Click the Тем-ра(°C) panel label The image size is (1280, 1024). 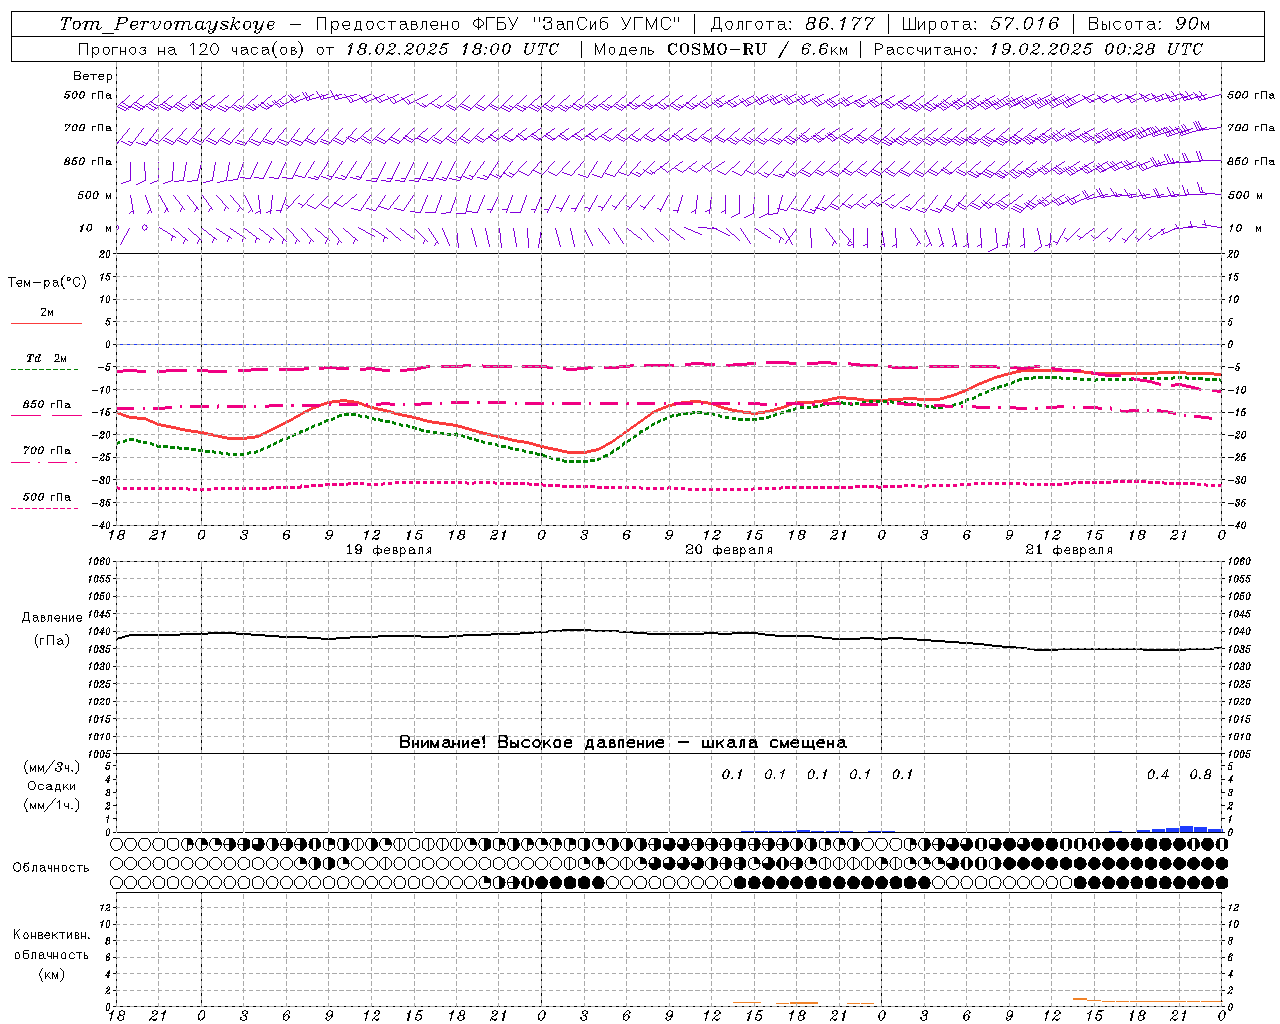click(x=47, y=283)
